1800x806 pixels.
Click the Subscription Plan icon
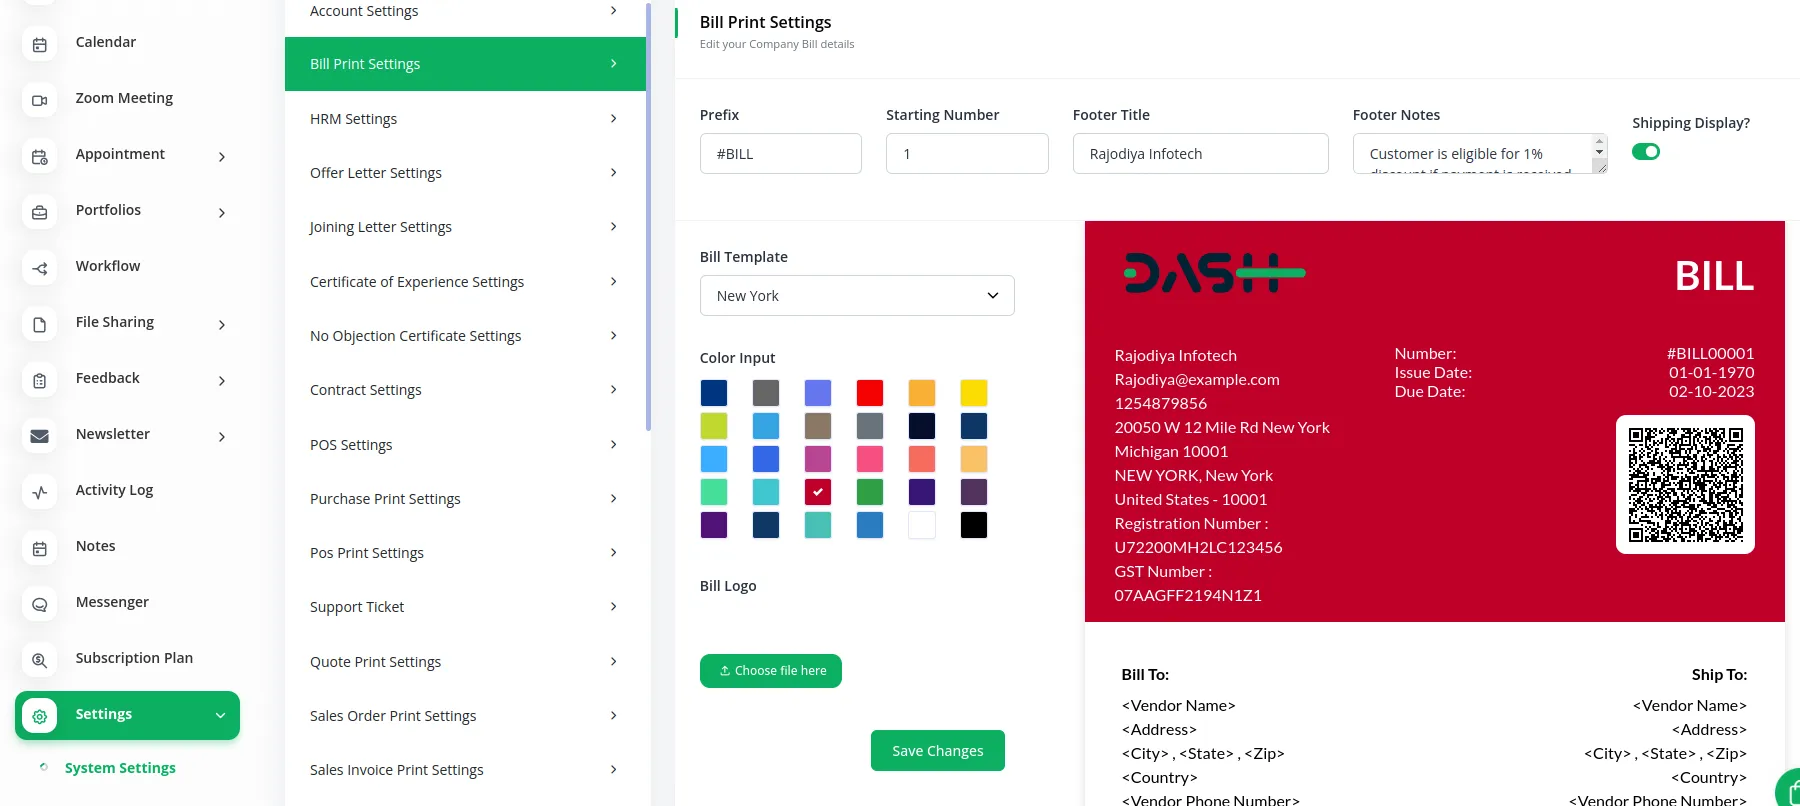40,659
